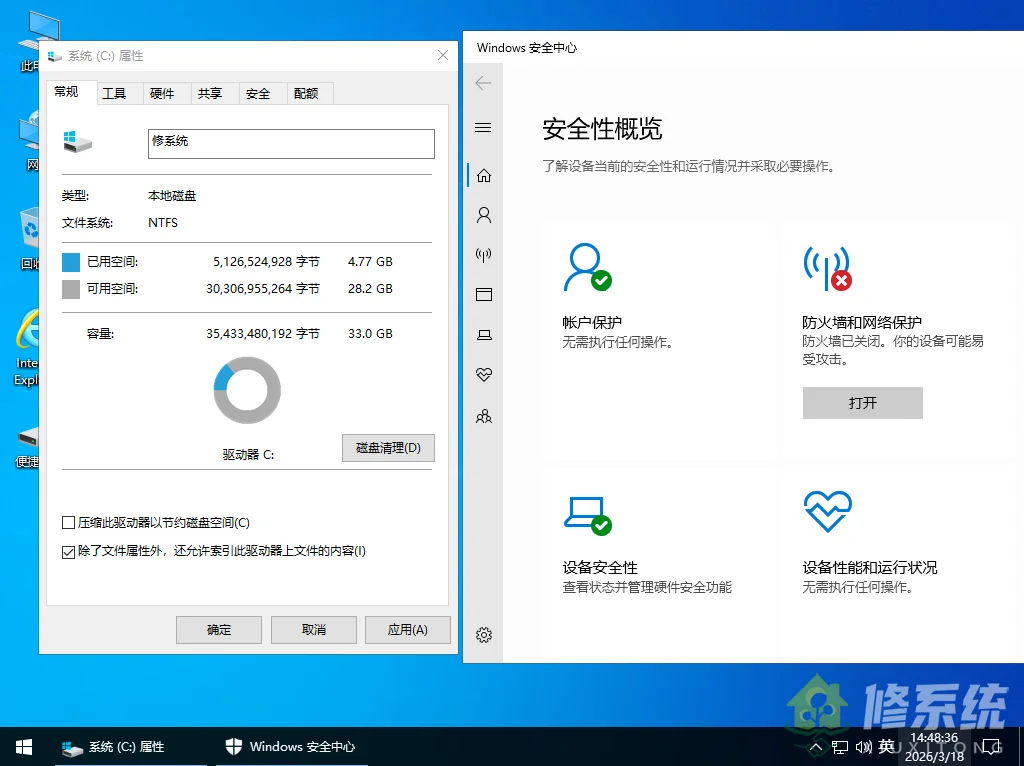Open Windows 安全中心 settings gear icon
Screen dimensions: 1024x766
pos(484,634)
